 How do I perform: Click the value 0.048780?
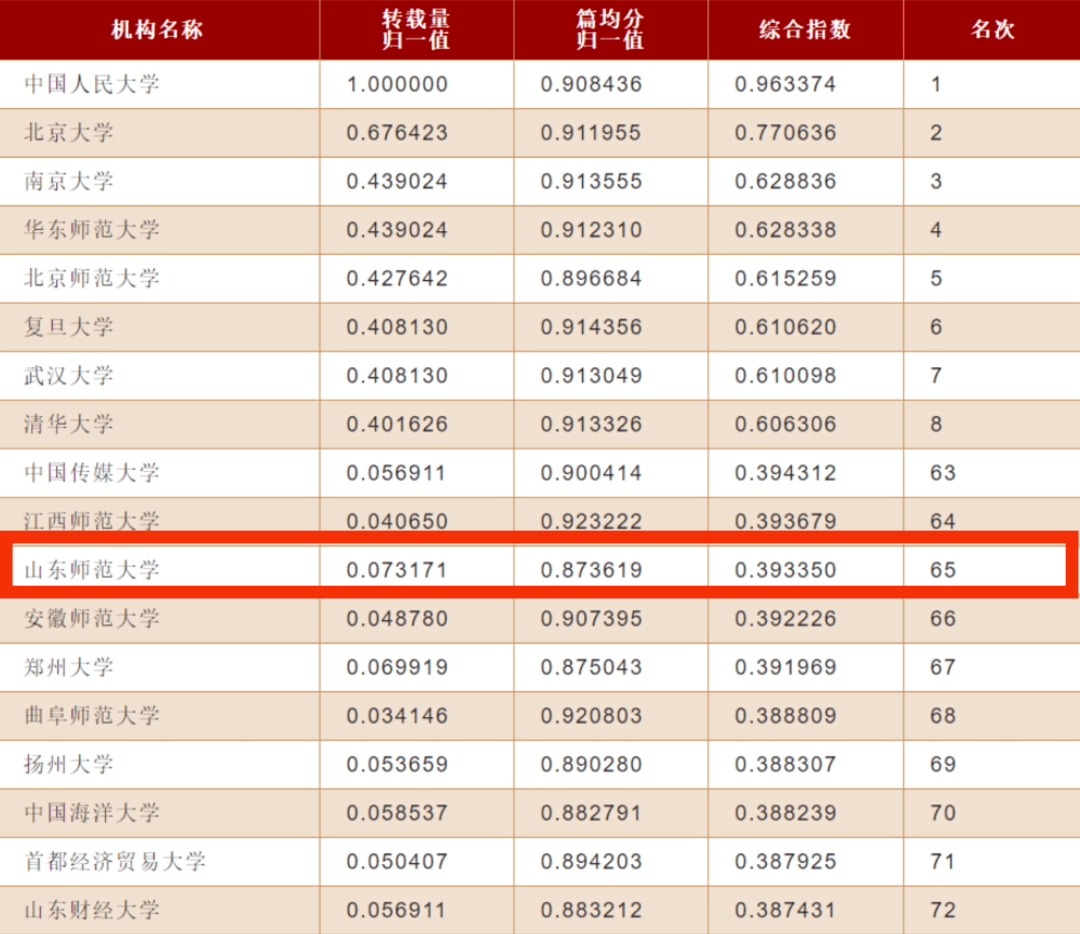click(x=397, y=619)
